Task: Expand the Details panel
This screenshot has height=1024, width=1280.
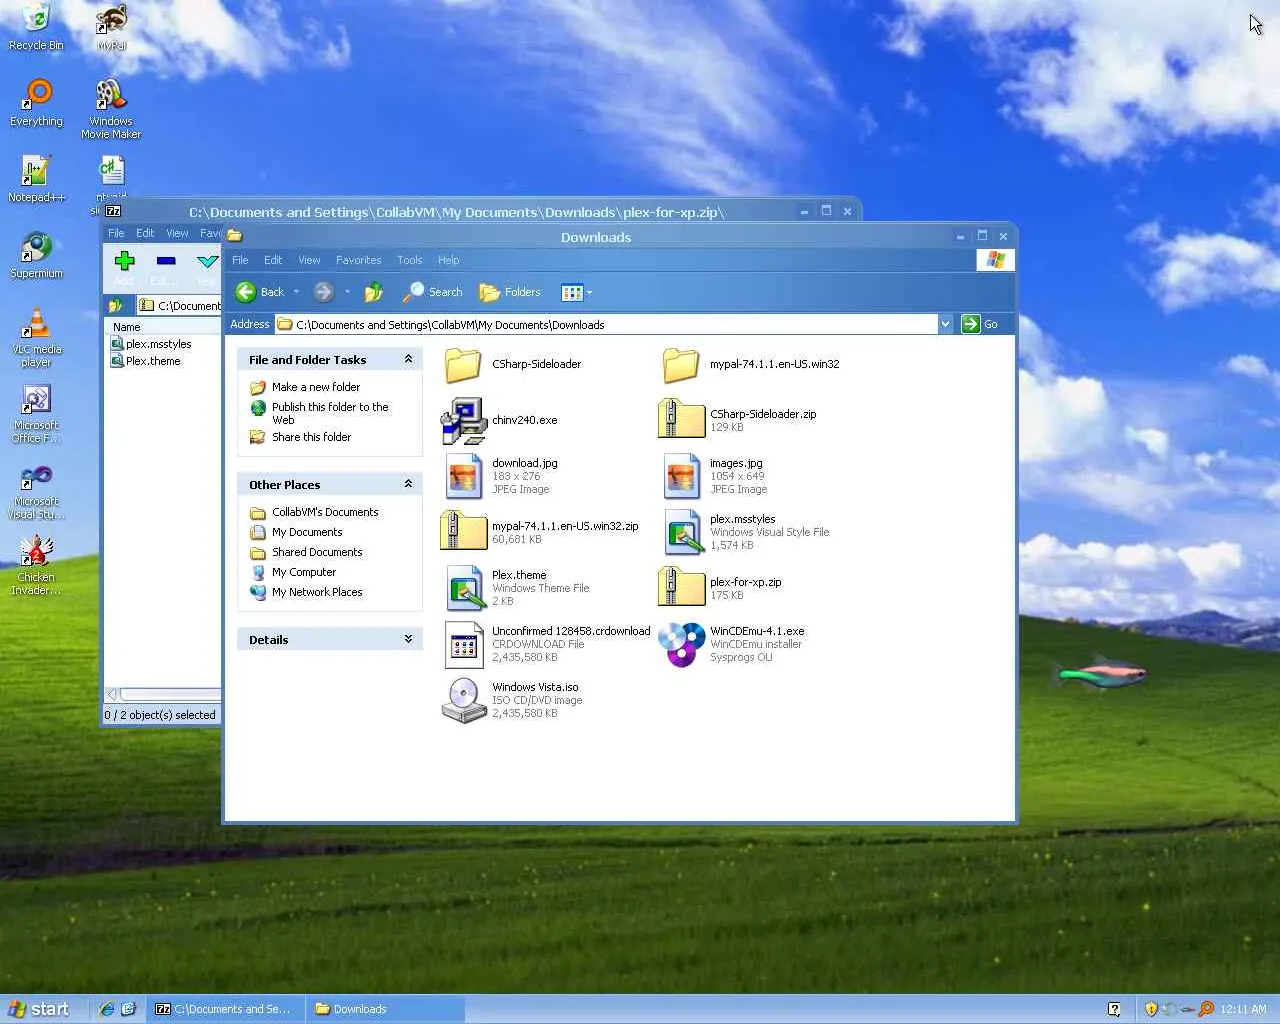Action: 408,639
